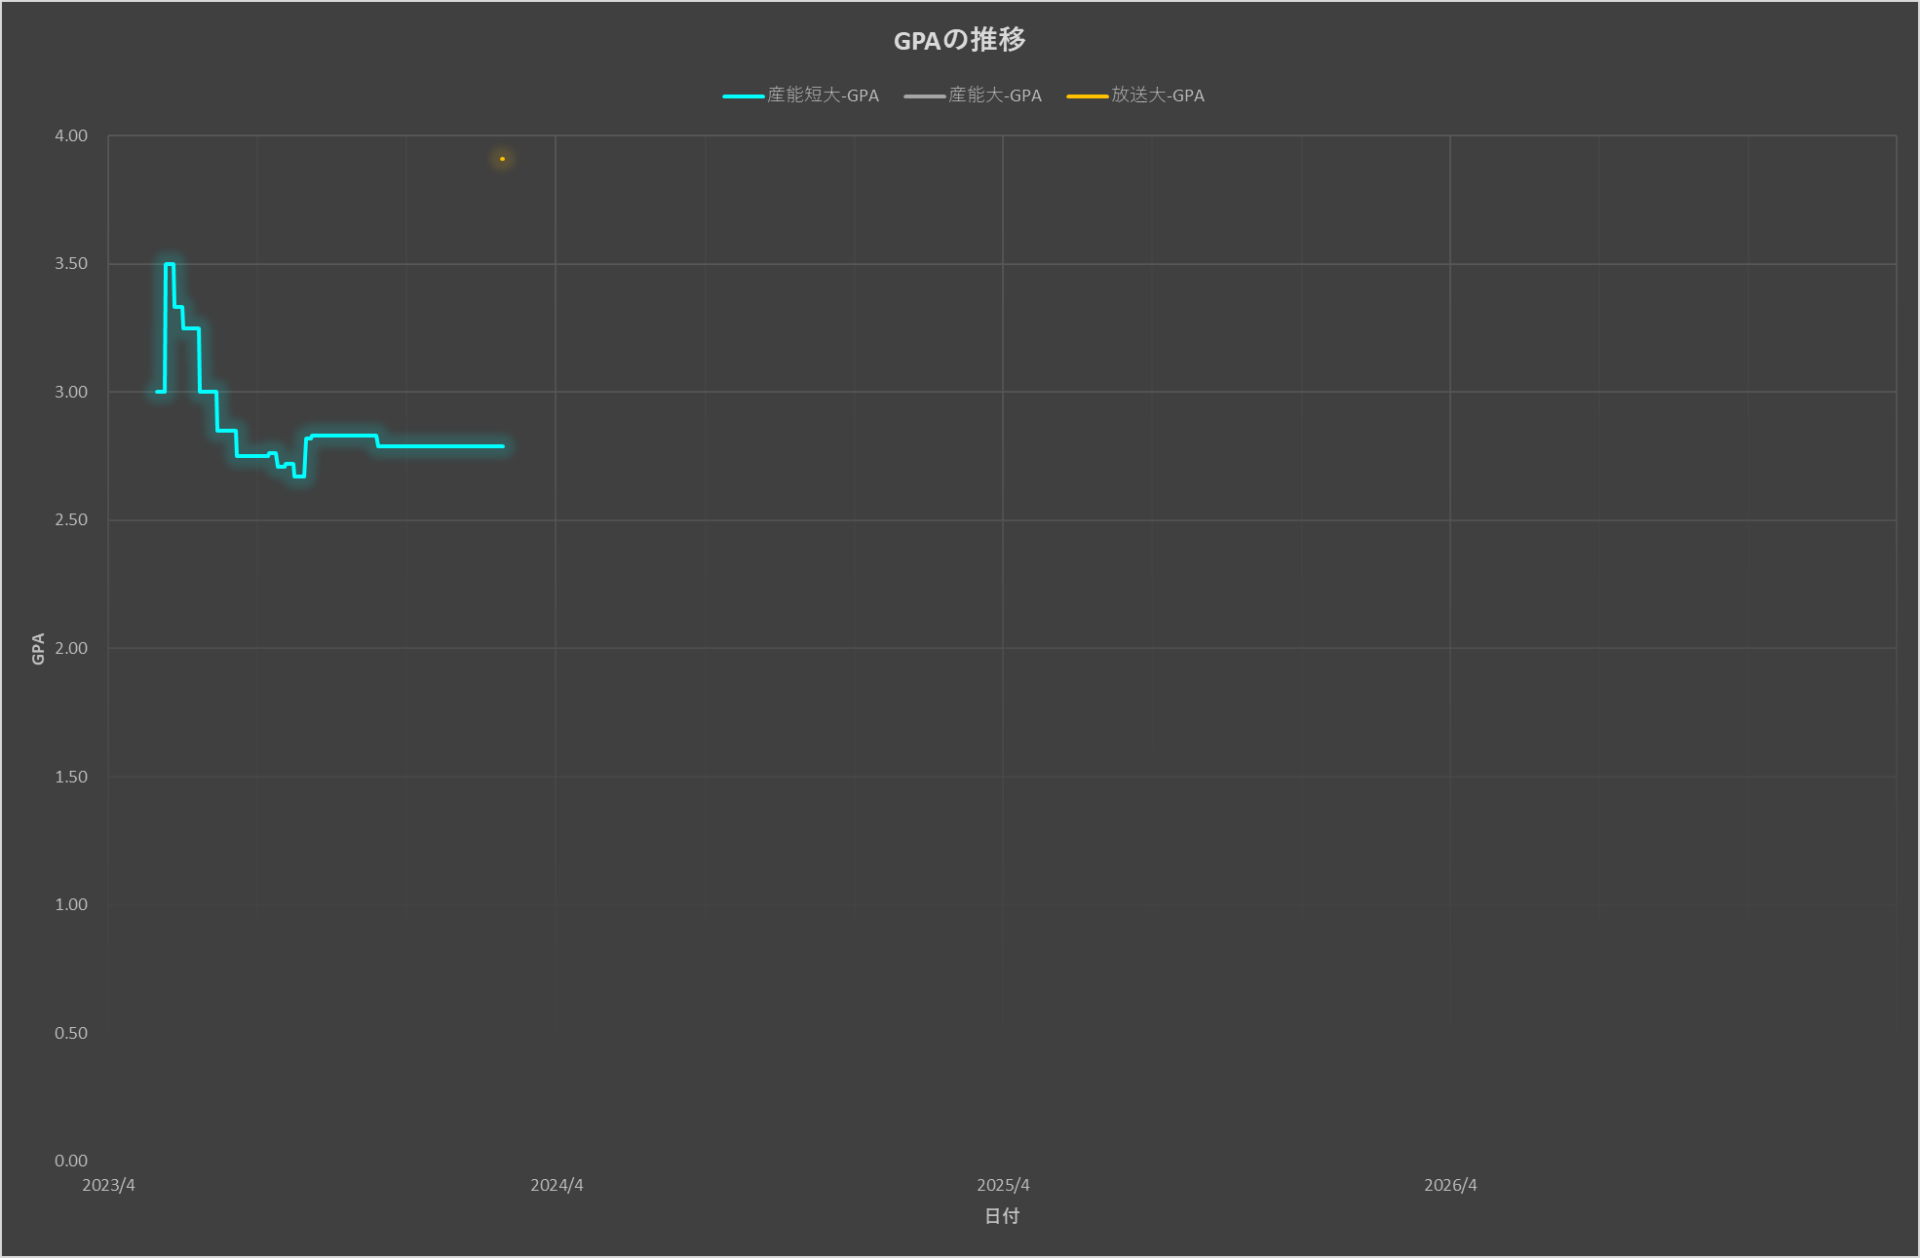Click the 0.00 y-axis label
The height and width of the screenshot is (1258, 1920).
[x=71, y=1160]
